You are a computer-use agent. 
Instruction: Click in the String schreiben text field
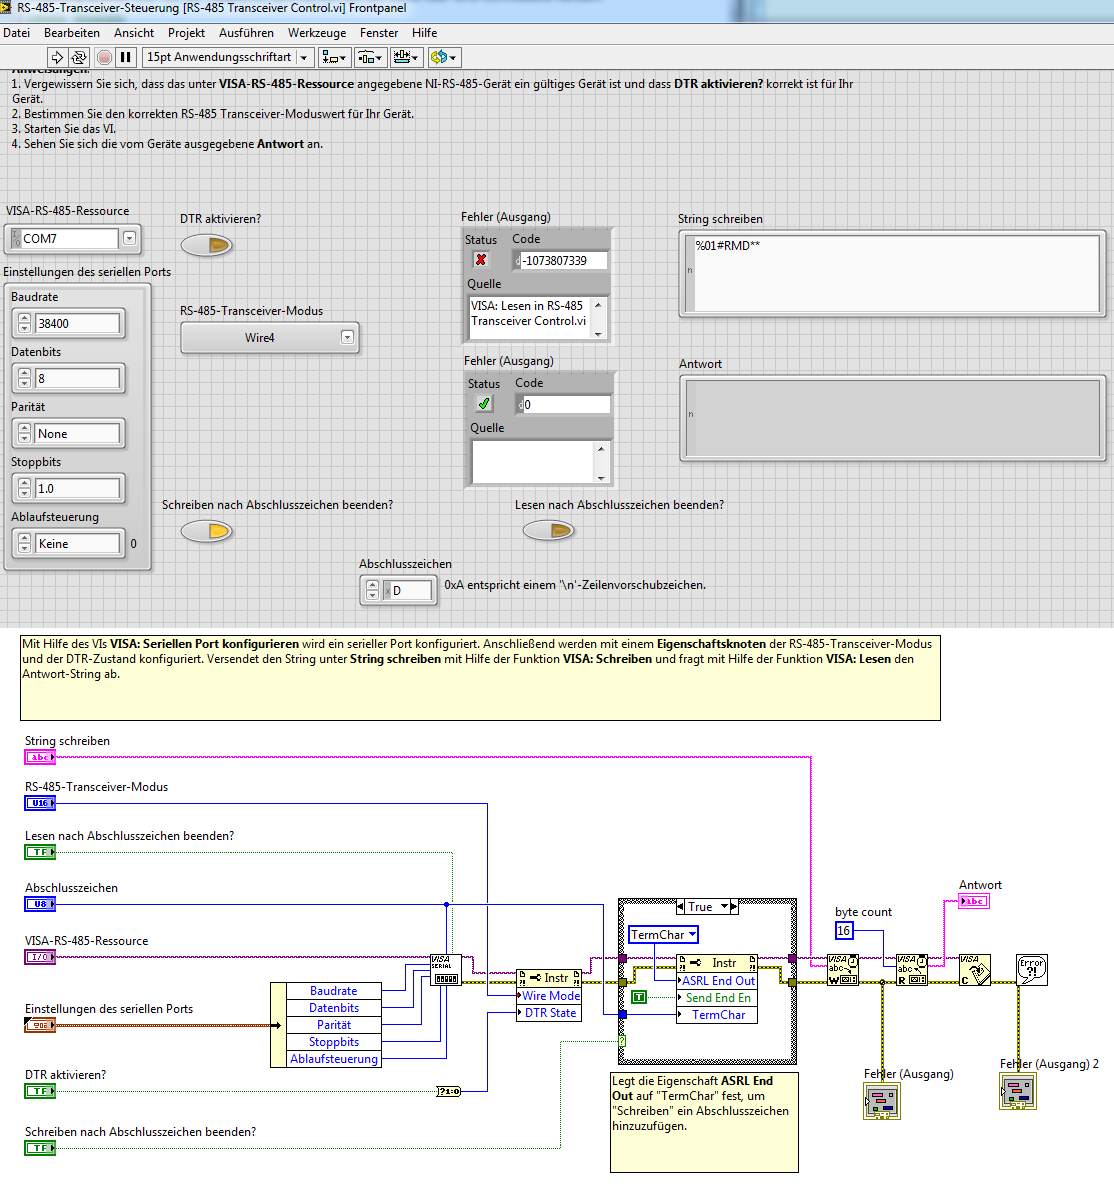896,274
